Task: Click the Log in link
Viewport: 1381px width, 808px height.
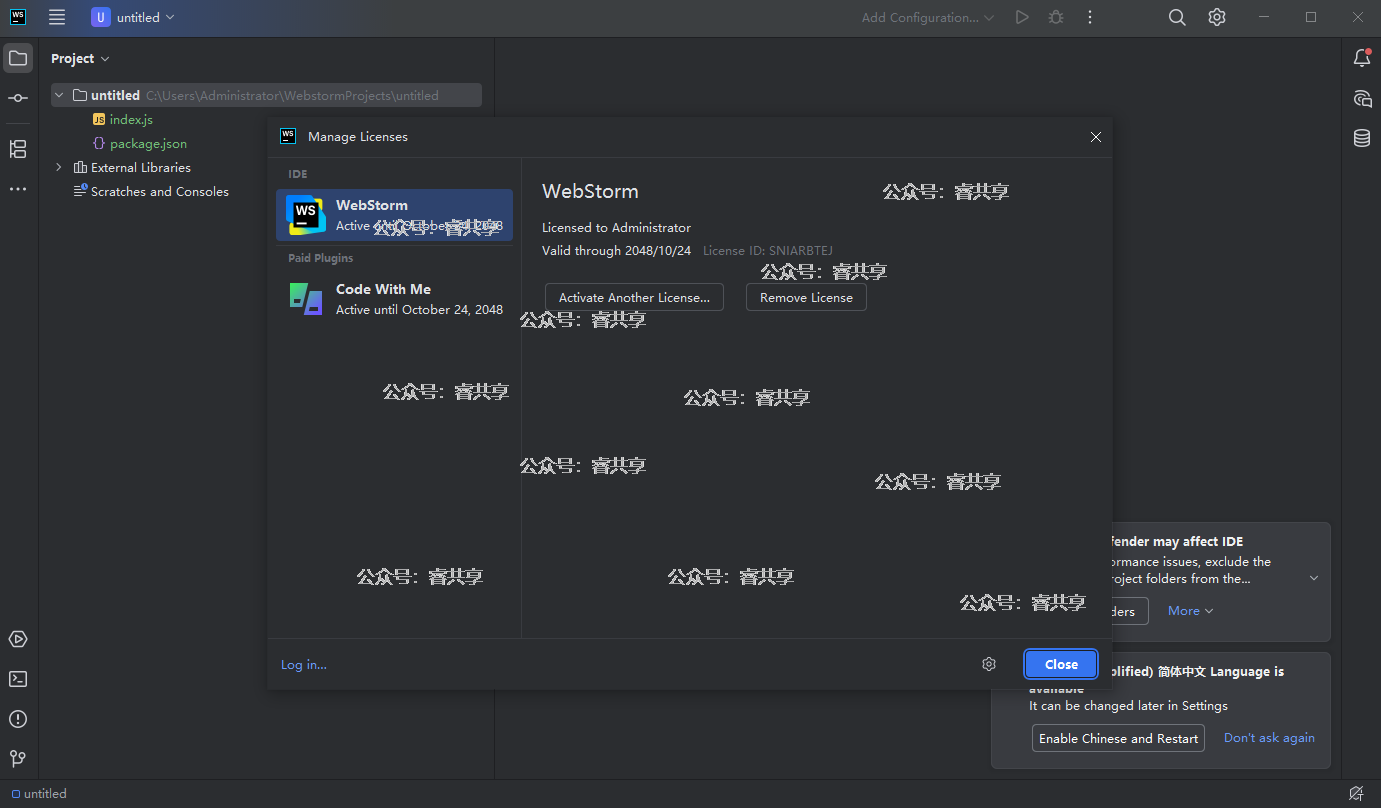Action: [x=304, y=664]
